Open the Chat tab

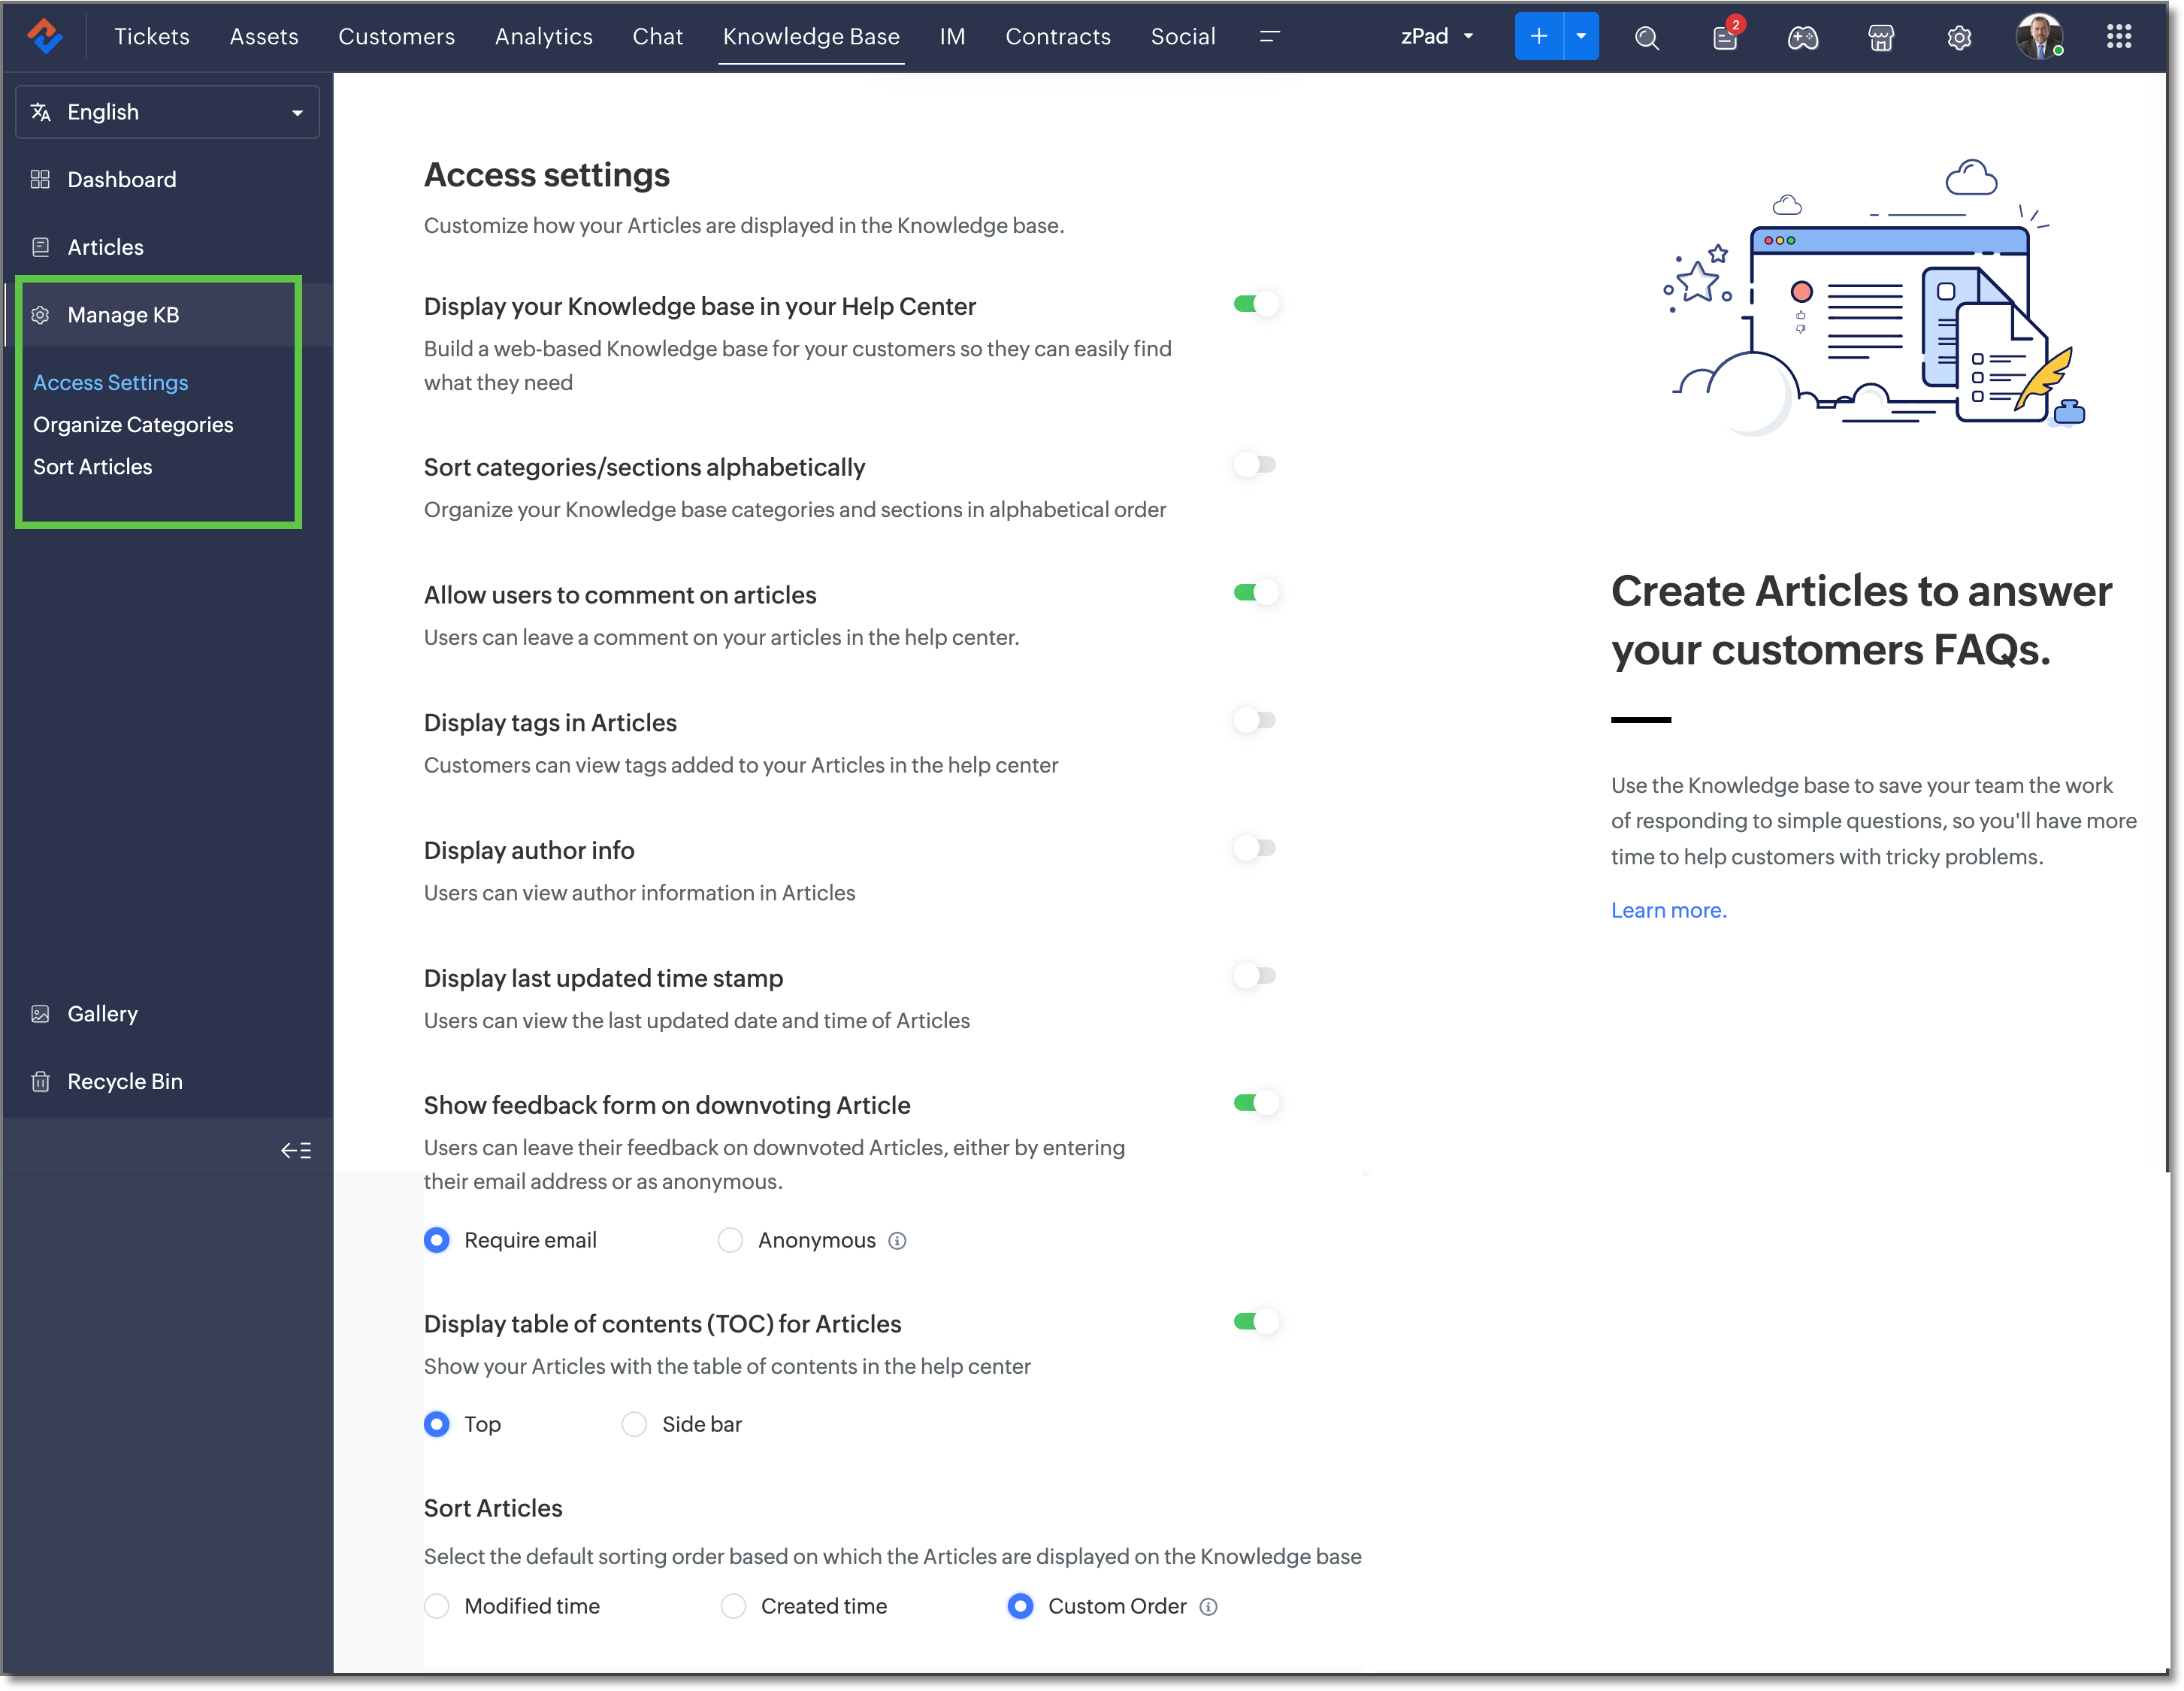pyautogui.click(x=658, y=36)
